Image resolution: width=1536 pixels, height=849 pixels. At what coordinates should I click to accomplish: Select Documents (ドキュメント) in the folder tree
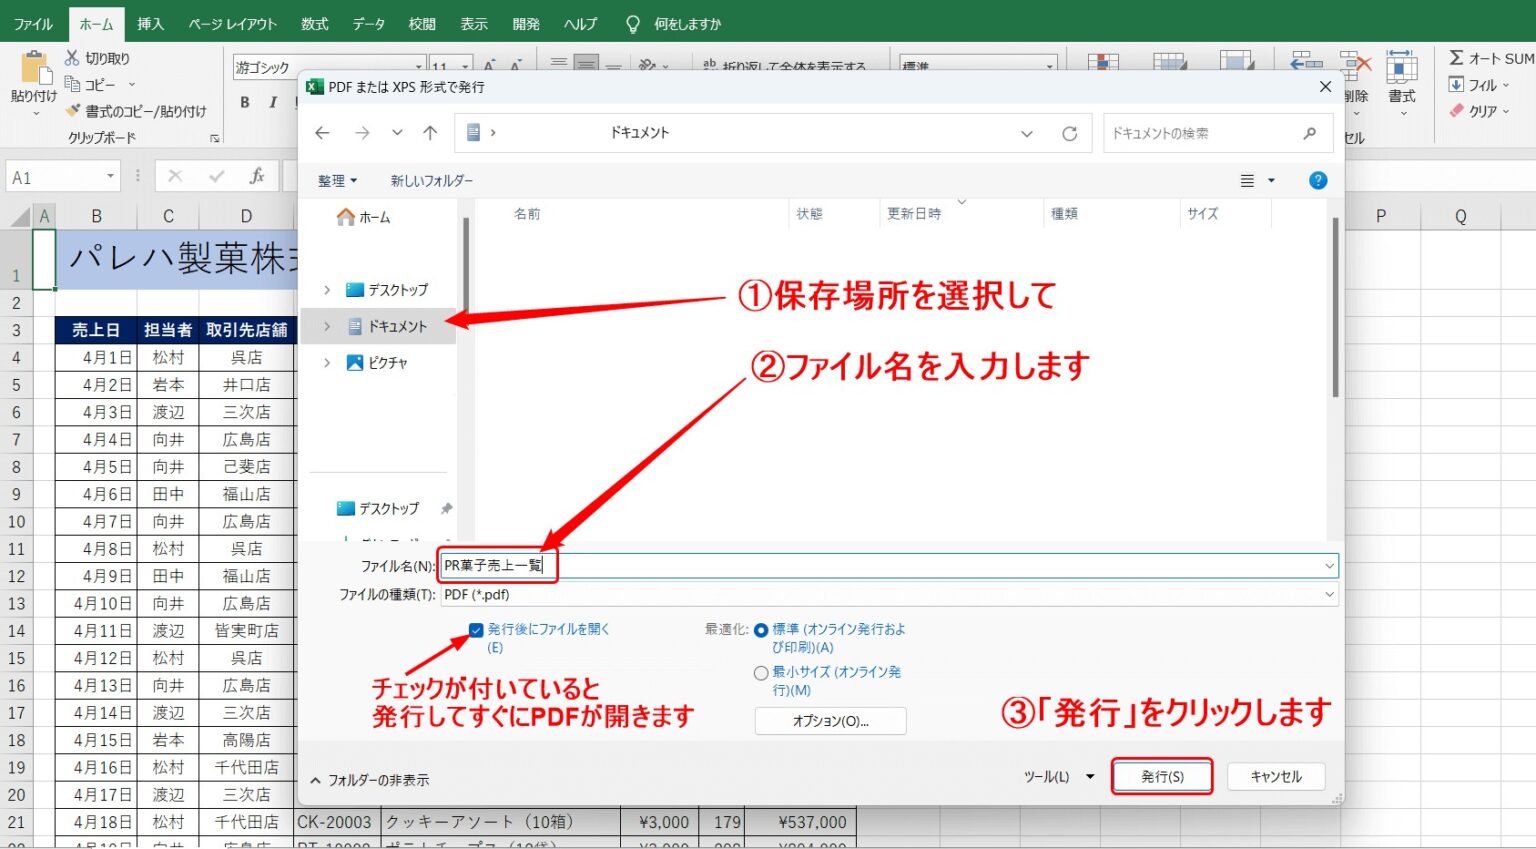point(387,327)
